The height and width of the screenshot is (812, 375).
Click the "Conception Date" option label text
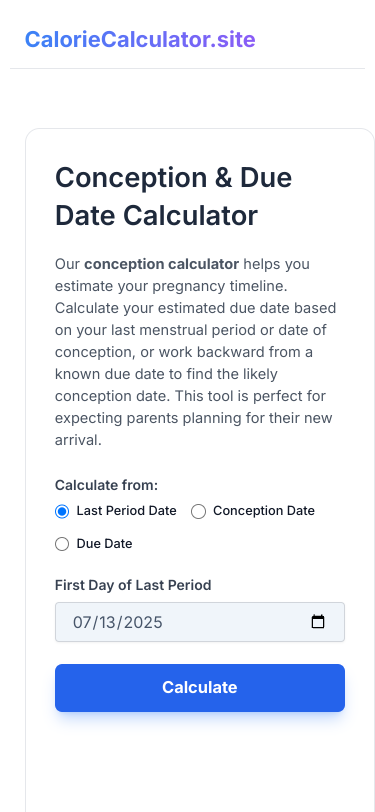(264, 511)
